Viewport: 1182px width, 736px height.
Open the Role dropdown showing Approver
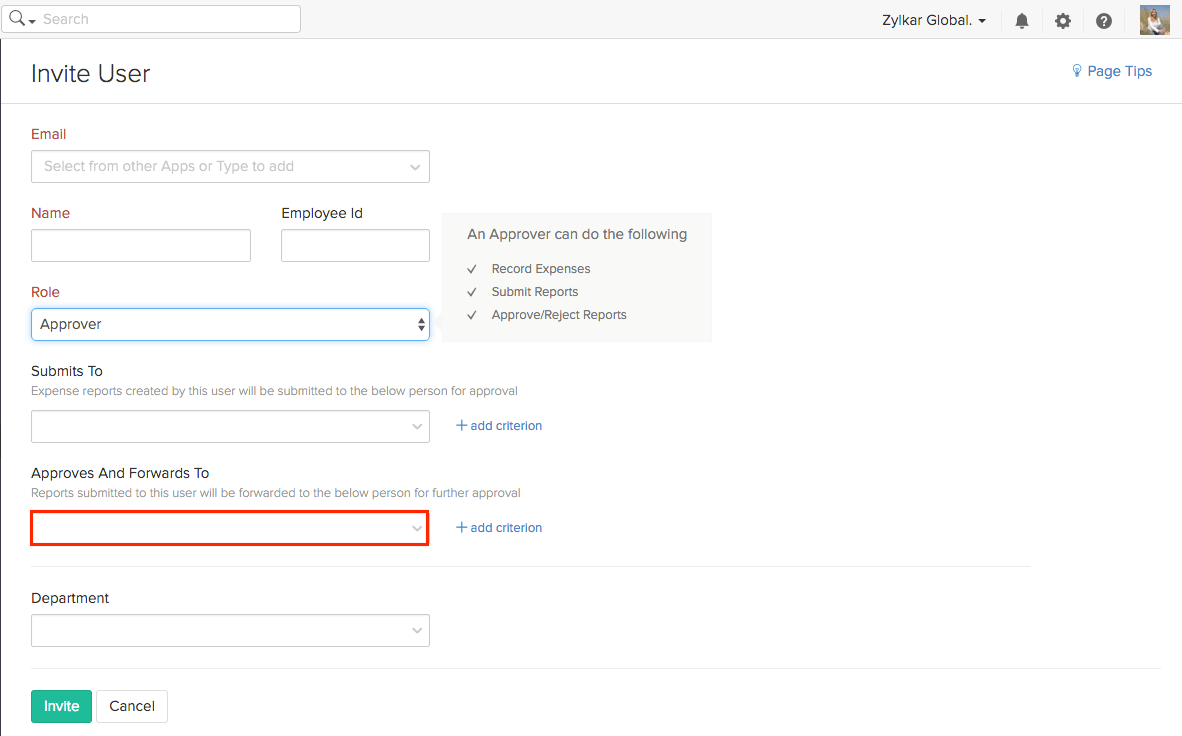point(230,324)
